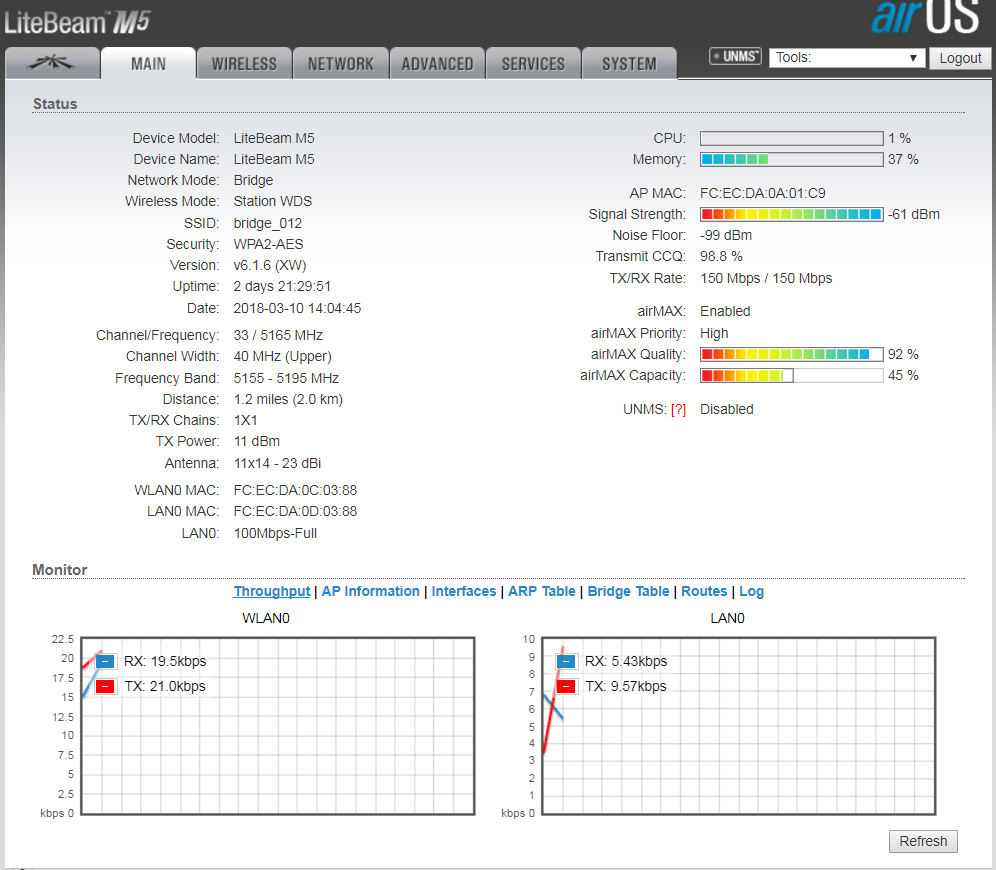996x870 pixels.
Task: Click the airMAX Quality bar
Action: 791,354
